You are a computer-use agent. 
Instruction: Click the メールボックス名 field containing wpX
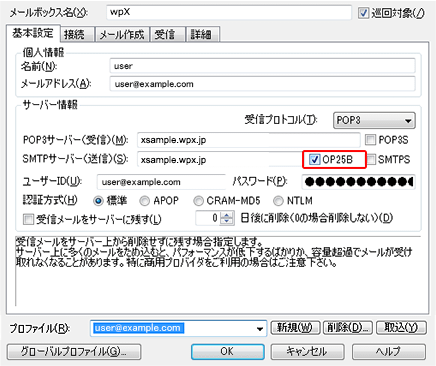[x=229, y=12]
